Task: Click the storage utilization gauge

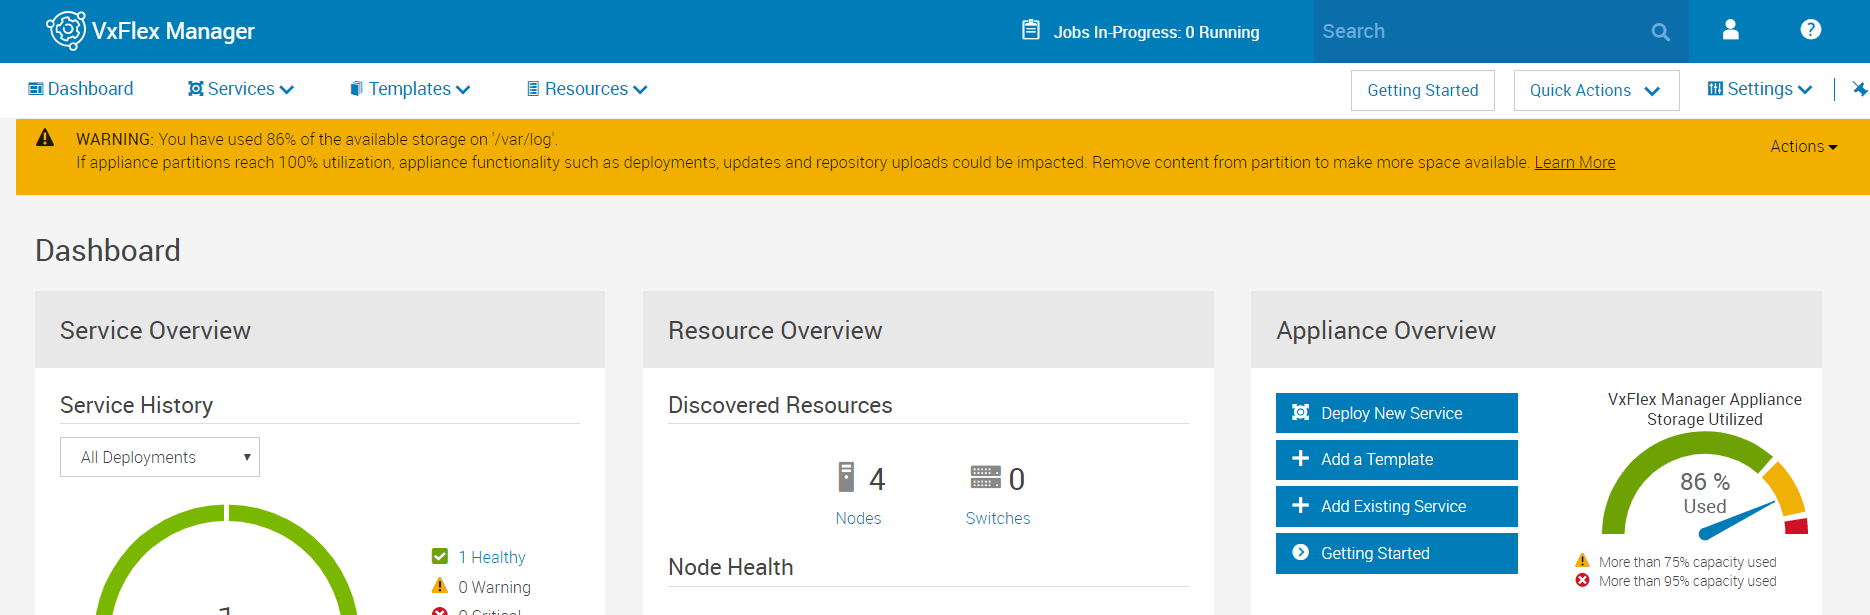Action: tap(1704, 490)
